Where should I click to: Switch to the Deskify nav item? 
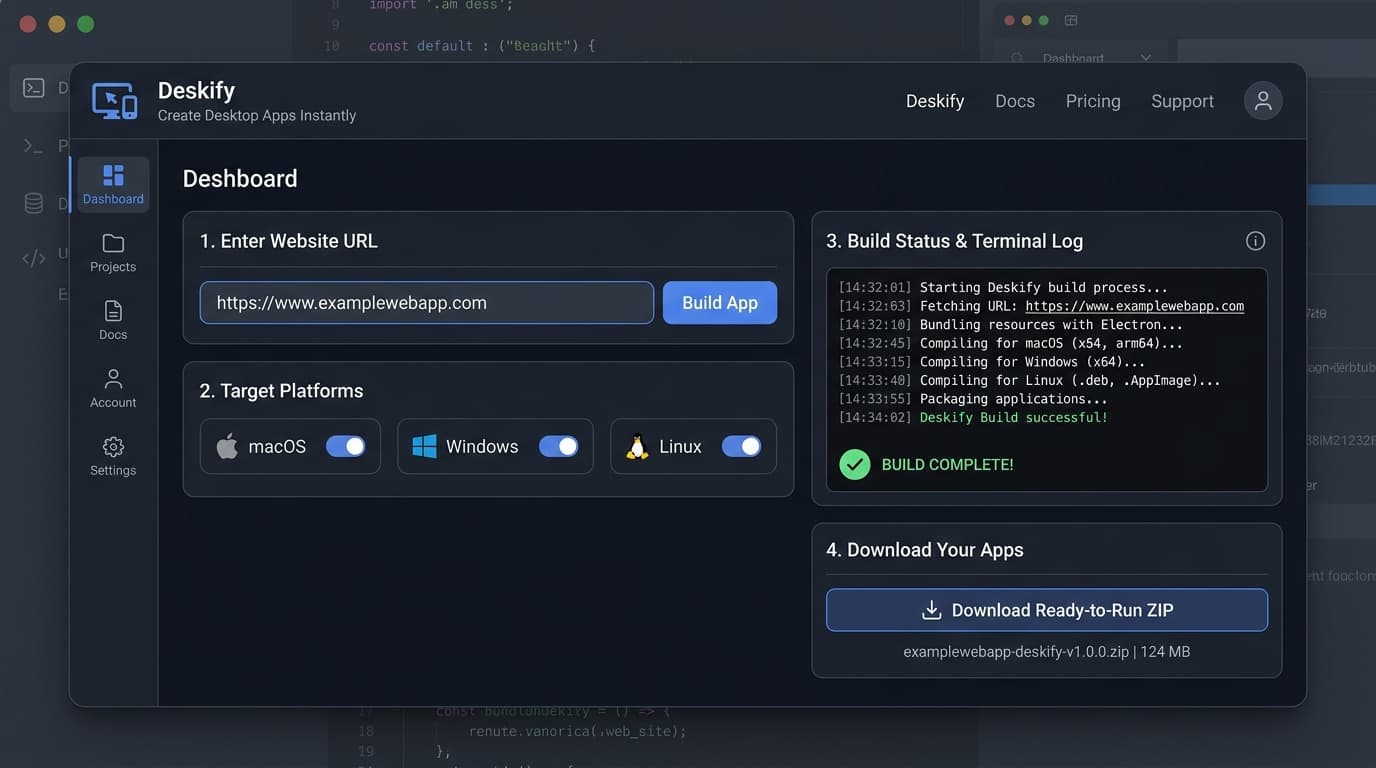pos(935,101)
